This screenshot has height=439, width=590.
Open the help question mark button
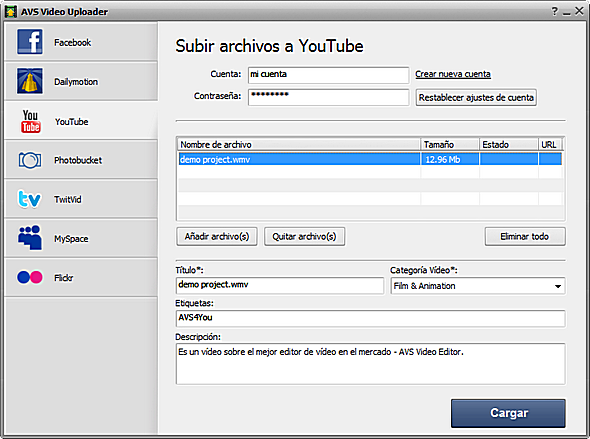(555, 11)
